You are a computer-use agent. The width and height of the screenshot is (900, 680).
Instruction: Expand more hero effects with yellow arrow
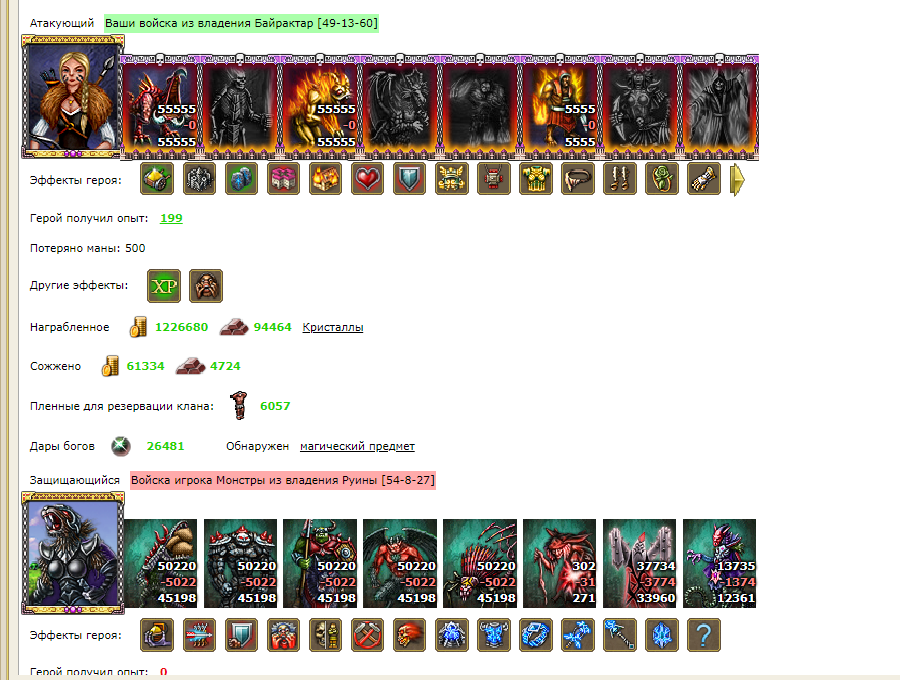(738, 180)
